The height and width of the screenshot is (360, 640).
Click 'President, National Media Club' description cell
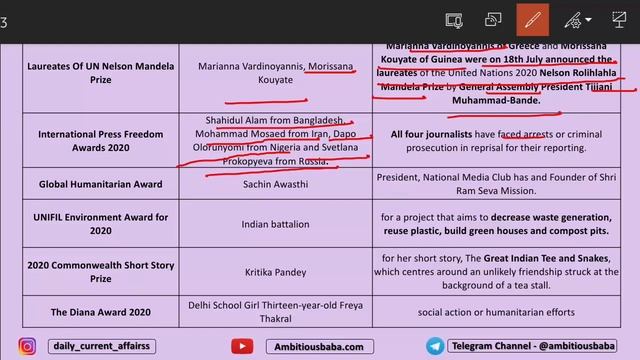tap(496, 184)
